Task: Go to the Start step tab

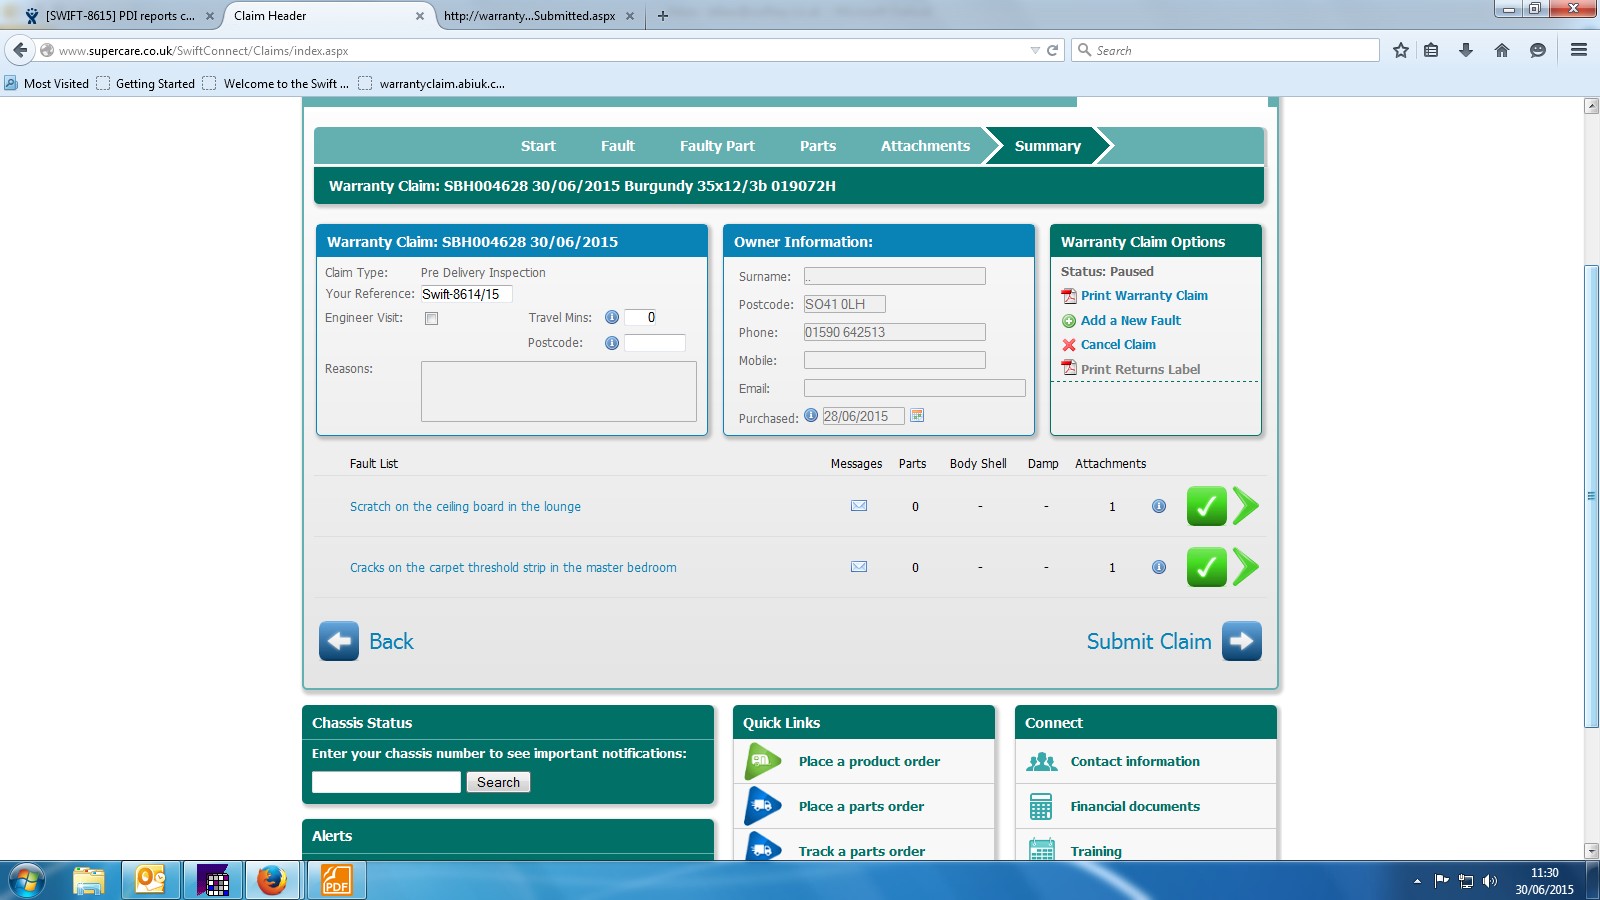Action: click(x=538, y=146)
